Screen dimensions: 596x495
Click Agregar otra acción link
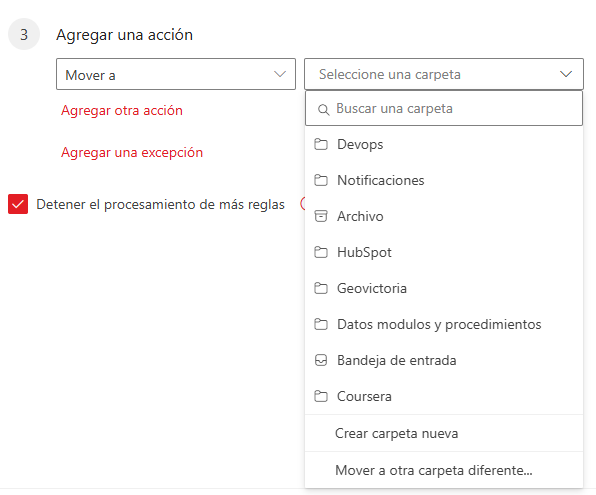click(122, 110)
